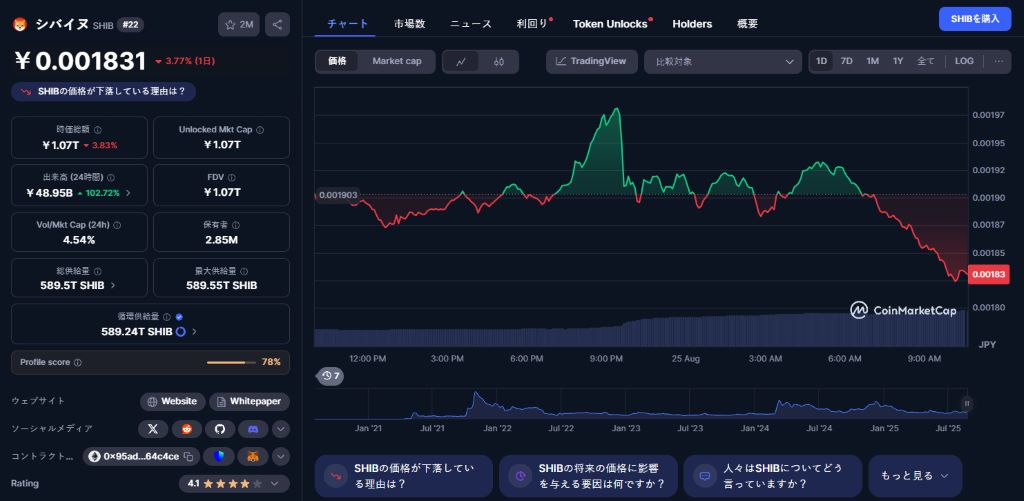Image resolution: width=1024 pixels, height=501 pixels.
Task: Open the chart more-options ellipsis
Action: coord(999,61)
